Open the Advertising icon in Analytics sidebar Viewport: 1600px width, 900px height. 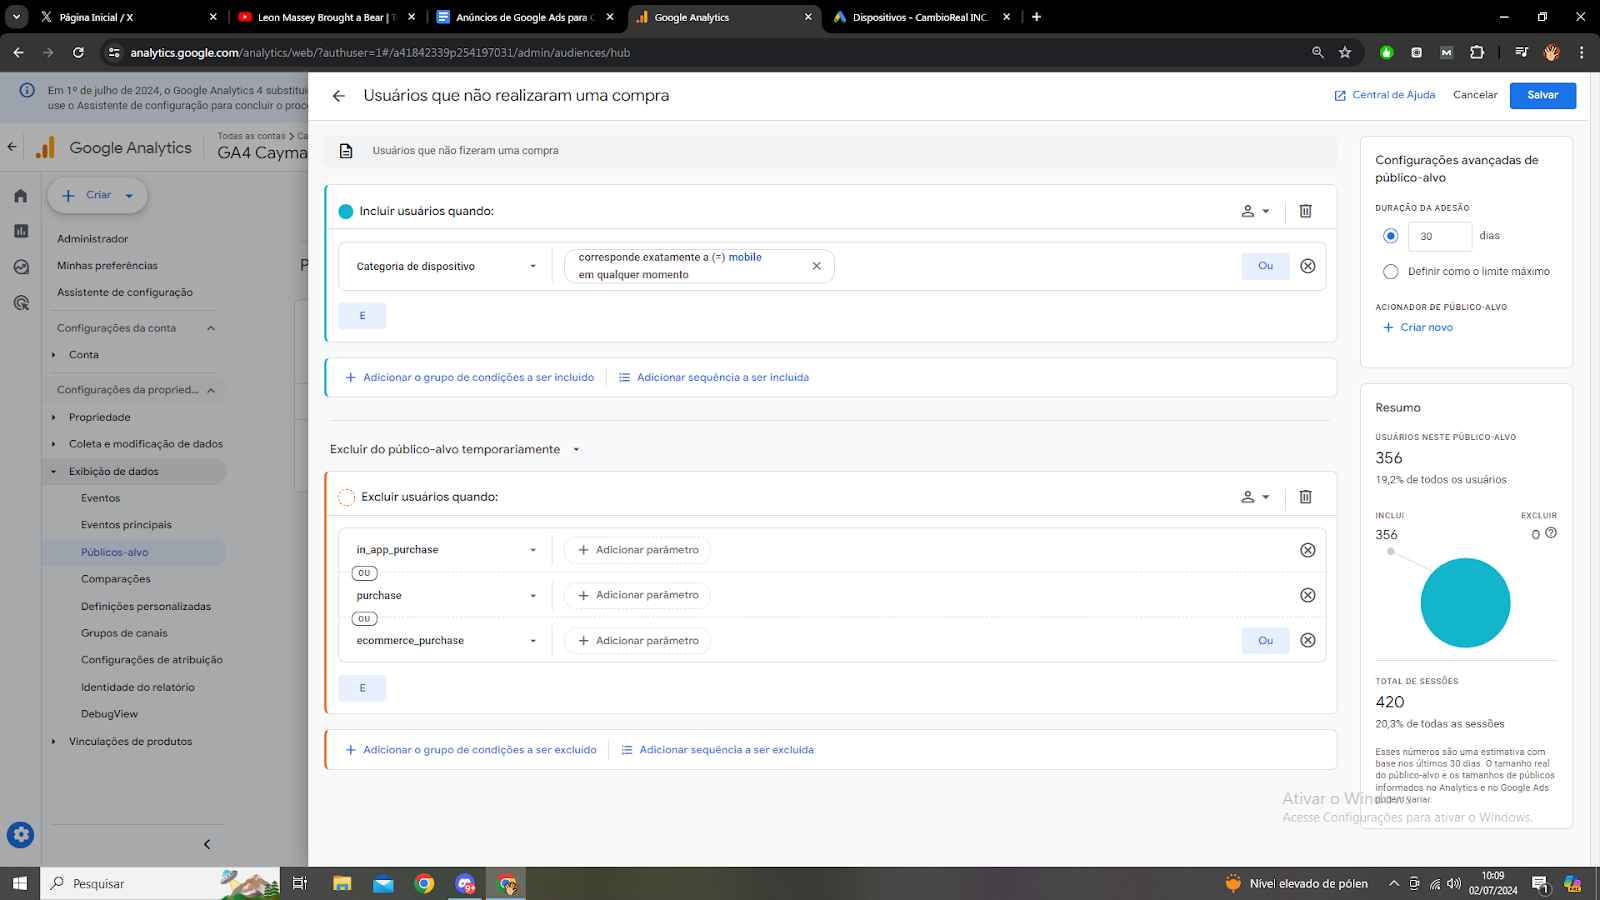[x=21, y=303]
